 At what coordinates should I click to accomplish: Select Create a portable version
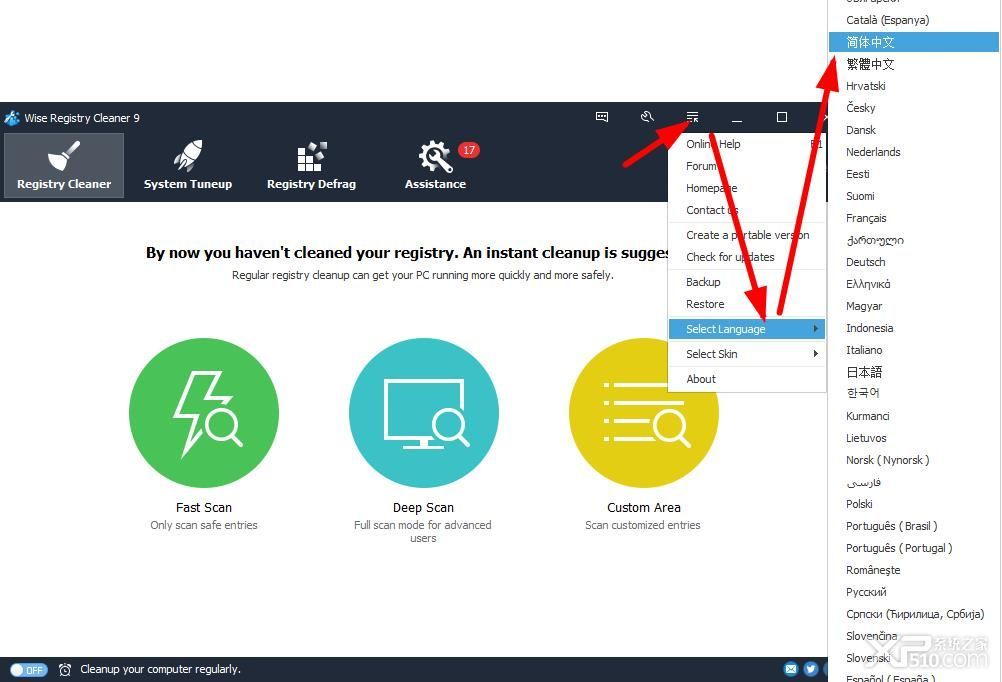746,235
